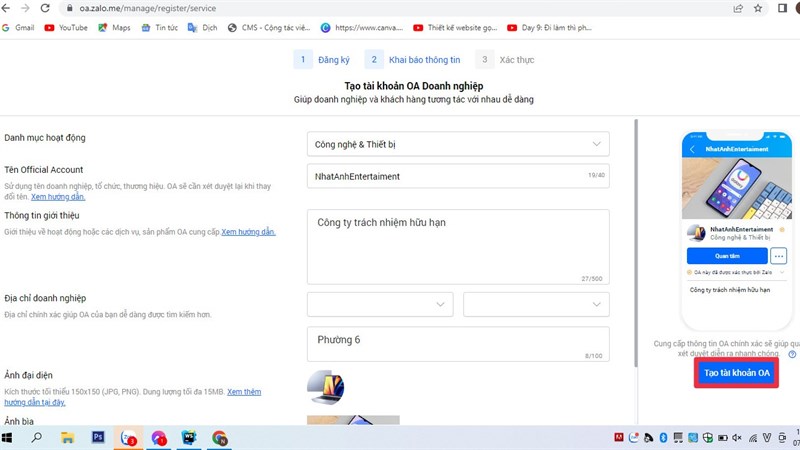Image resolution: width=800 pixels, height=450 pixels.
Task: Click the red M tray icon
Action: click(x=619, y=437)
